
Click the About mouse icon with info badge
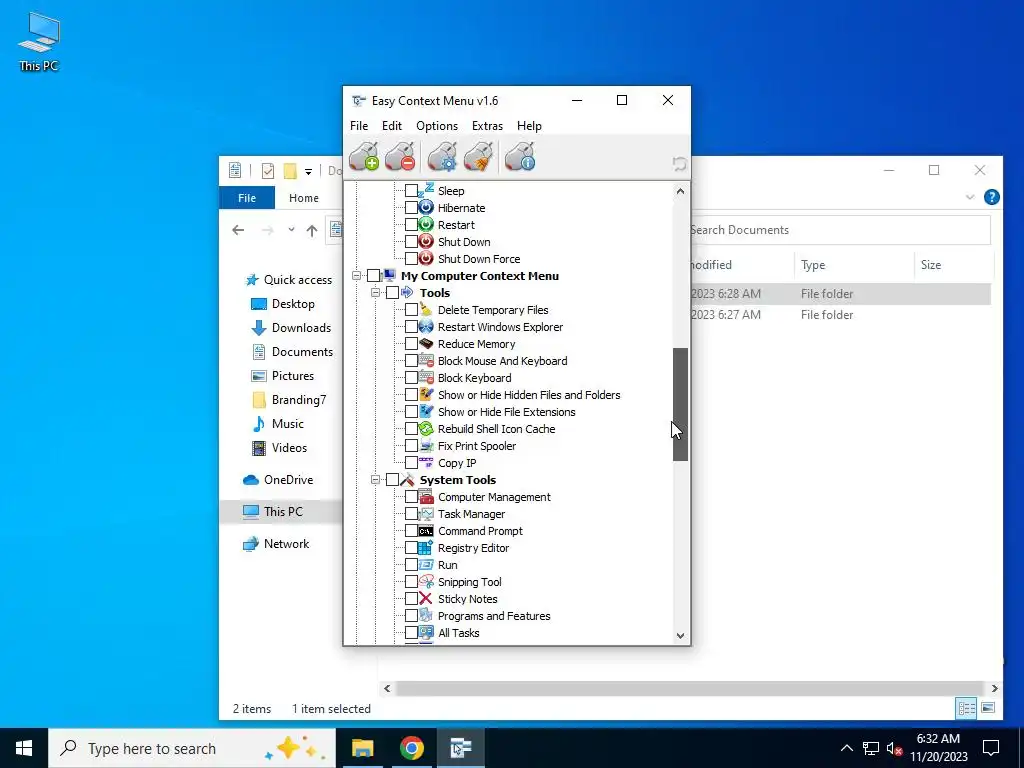[x=520, y=157]
